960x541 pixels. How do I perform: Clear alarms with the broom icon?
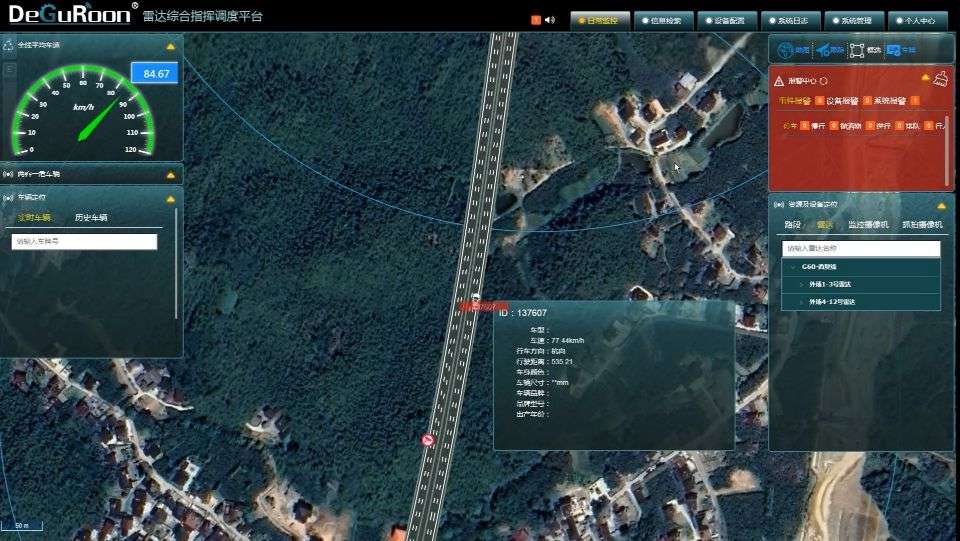click(x=942, y=78)
